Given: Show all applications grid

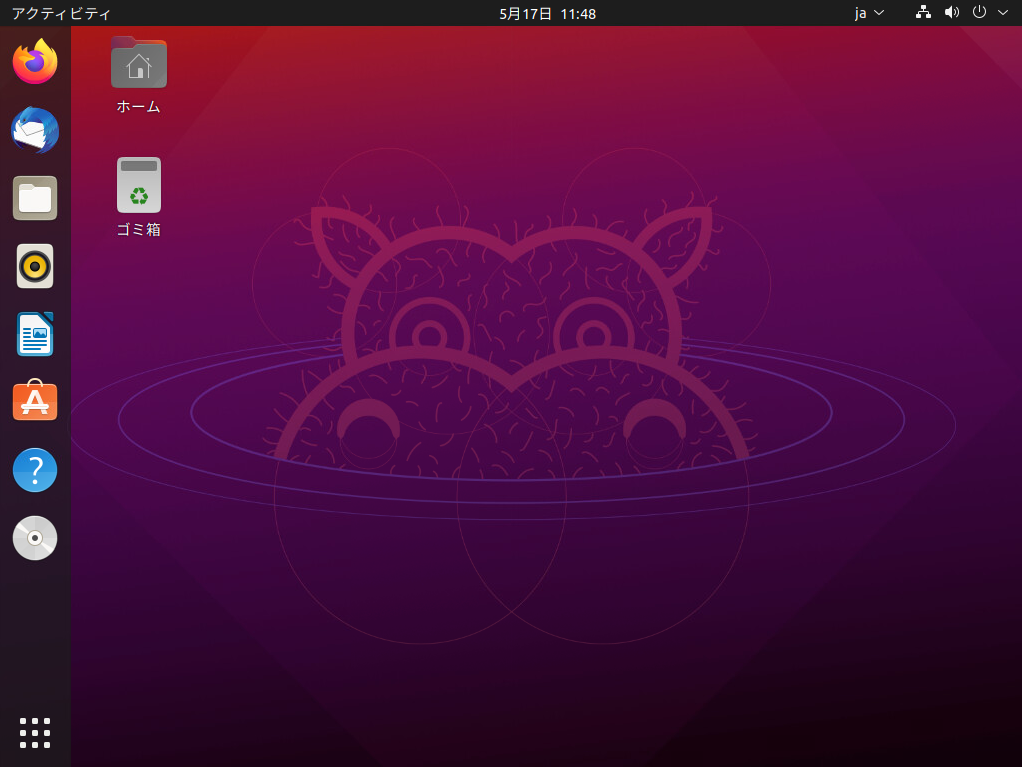Looking at the screenshot, I should coord(35,733).
